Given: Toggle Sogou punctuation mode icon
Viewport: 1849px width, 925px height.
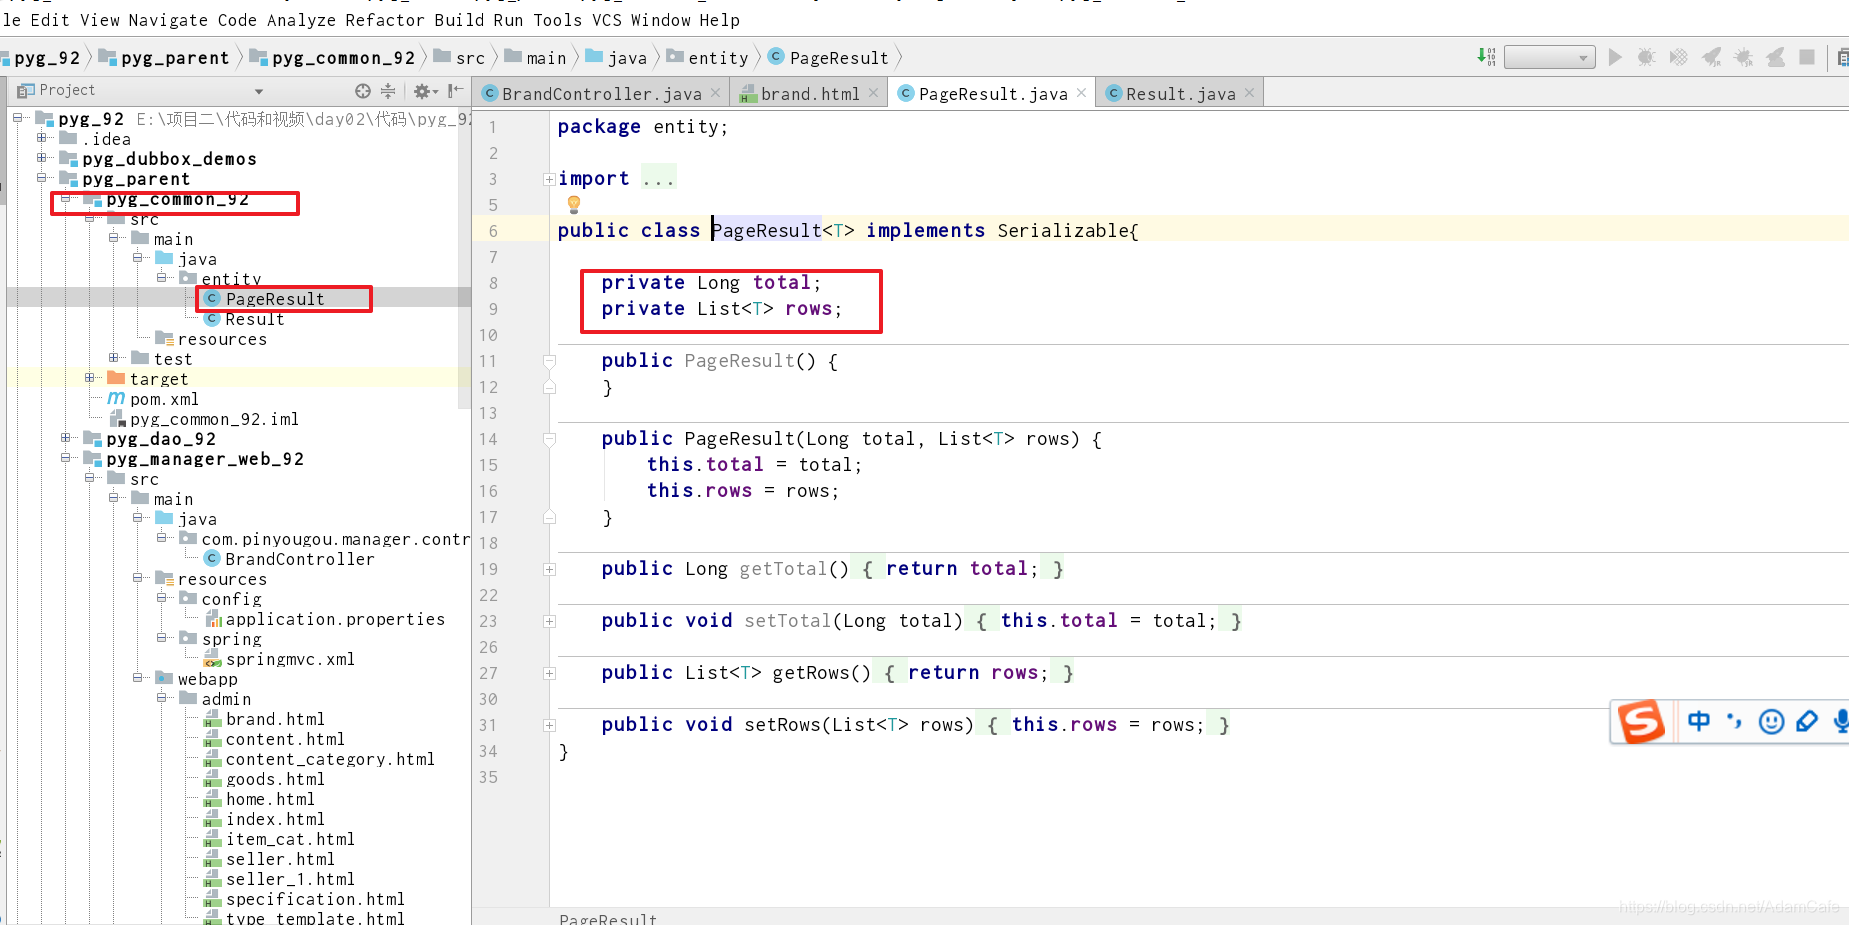Looking at the screenshot, I should (x=1735, y=721).
